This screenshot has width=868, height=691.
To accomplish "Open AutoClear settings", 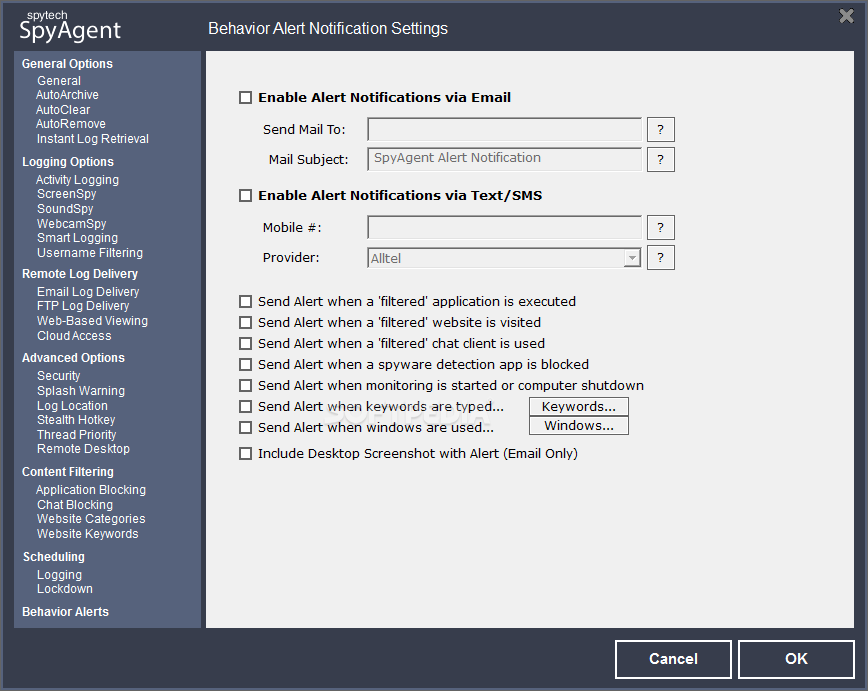I will (x=63, y=110).
